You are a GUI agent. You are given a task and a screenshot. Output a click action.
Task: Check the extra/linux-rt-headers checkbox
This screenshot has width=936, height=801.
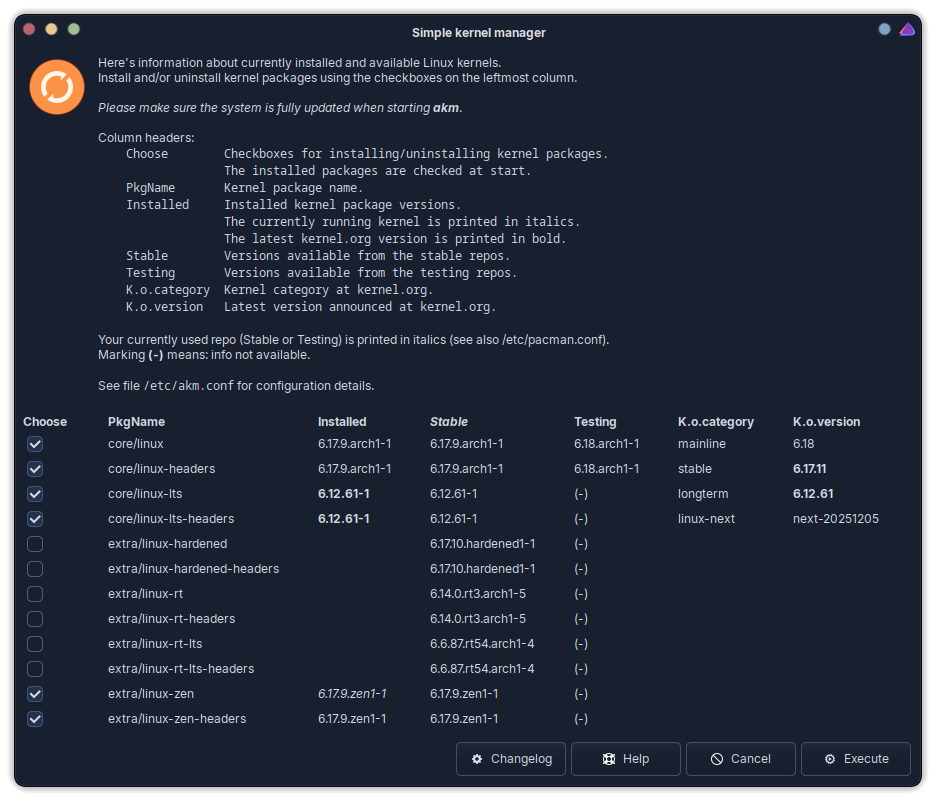point(35,619)
